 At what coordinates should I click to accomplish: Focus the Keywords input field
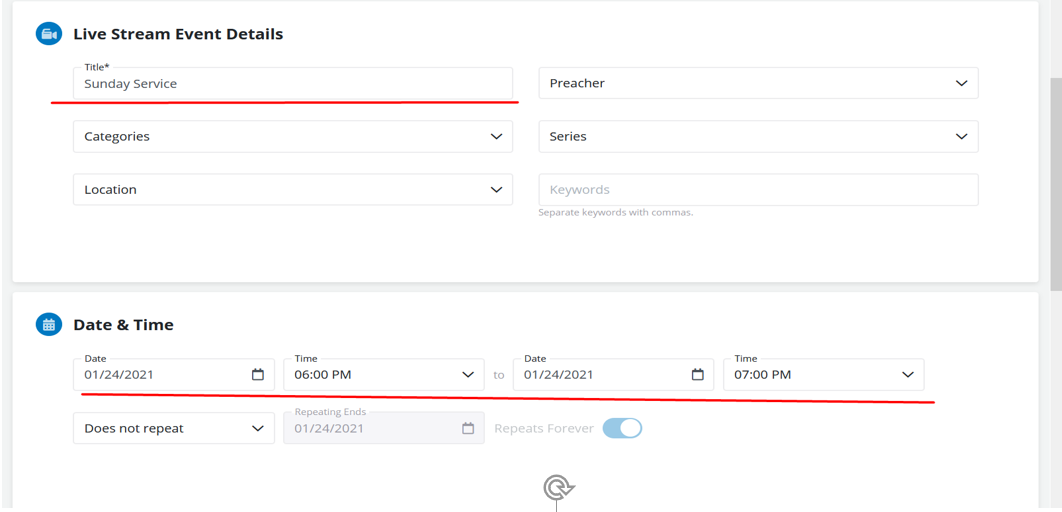757,189
